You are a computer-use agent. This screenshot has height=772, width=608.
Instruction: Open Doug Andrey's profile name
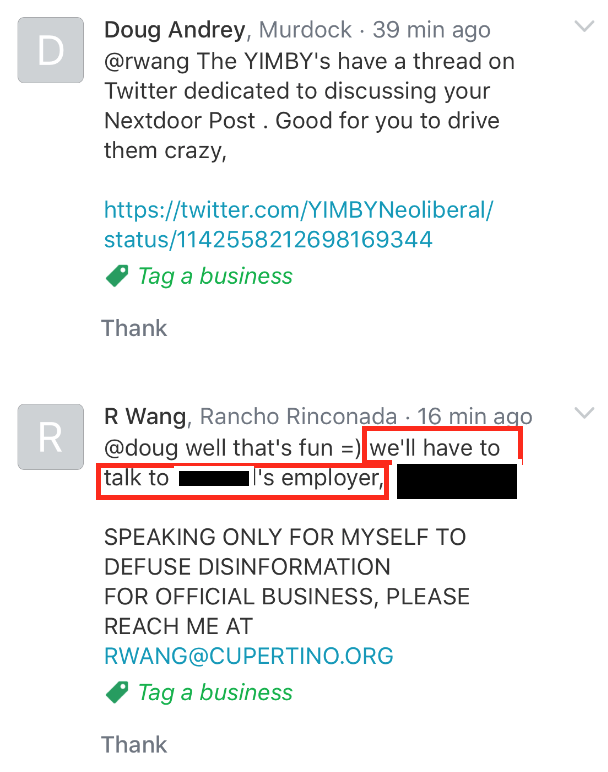174,30
